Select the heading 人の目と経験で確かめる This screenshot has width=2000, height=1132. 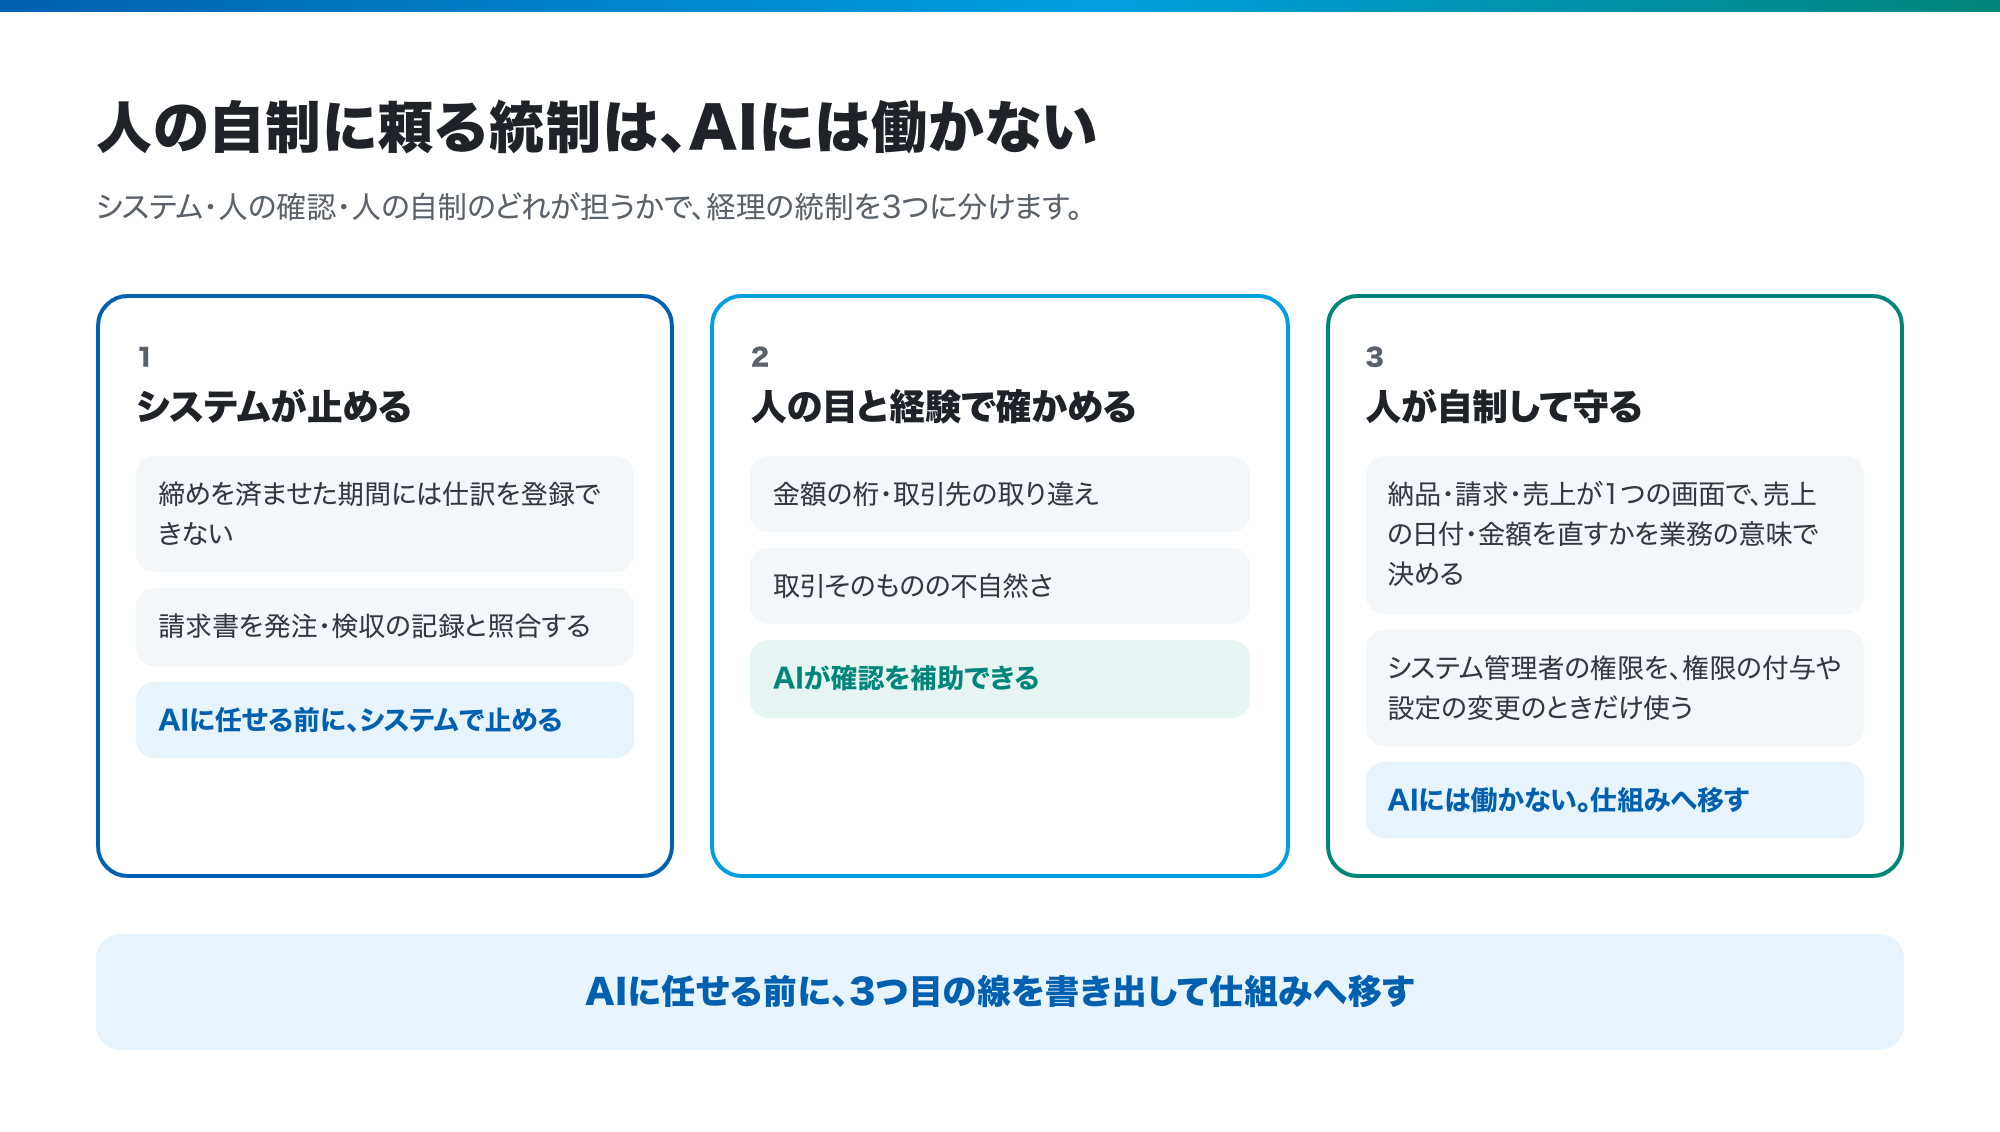pyautogui.click(x=944, y=407)
